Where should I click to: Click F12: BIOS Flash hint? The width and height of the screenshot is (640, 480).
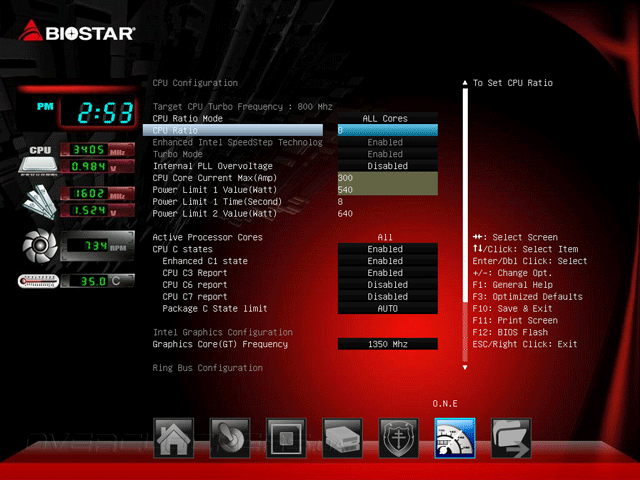[510, 332]
